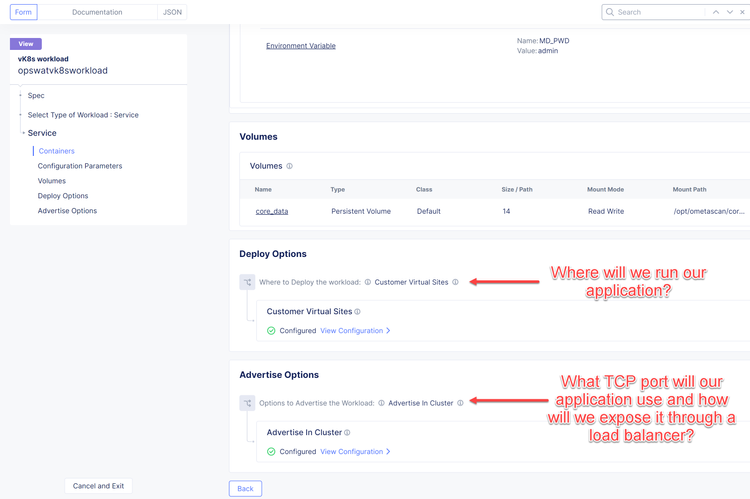This screenshot has height=499, width=750.
Task: Click info icon beside Customer Virtual Sites title
Action: 357,311
